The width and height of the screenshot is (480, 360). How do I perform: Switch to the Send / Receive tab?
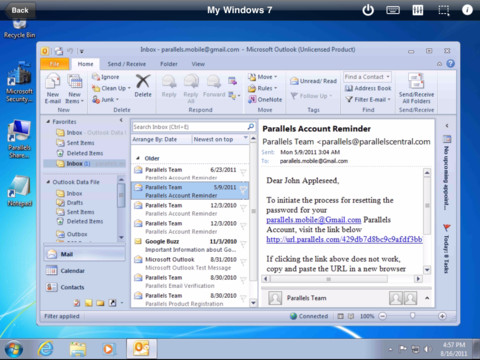click(127, 64)
